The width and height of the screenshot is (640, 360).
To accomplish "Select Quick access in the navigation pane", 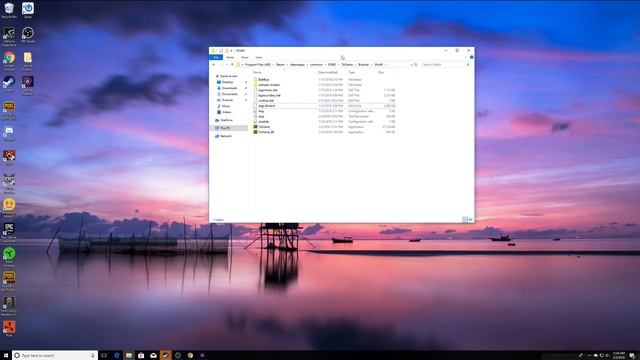I will (x=229, y=76).
